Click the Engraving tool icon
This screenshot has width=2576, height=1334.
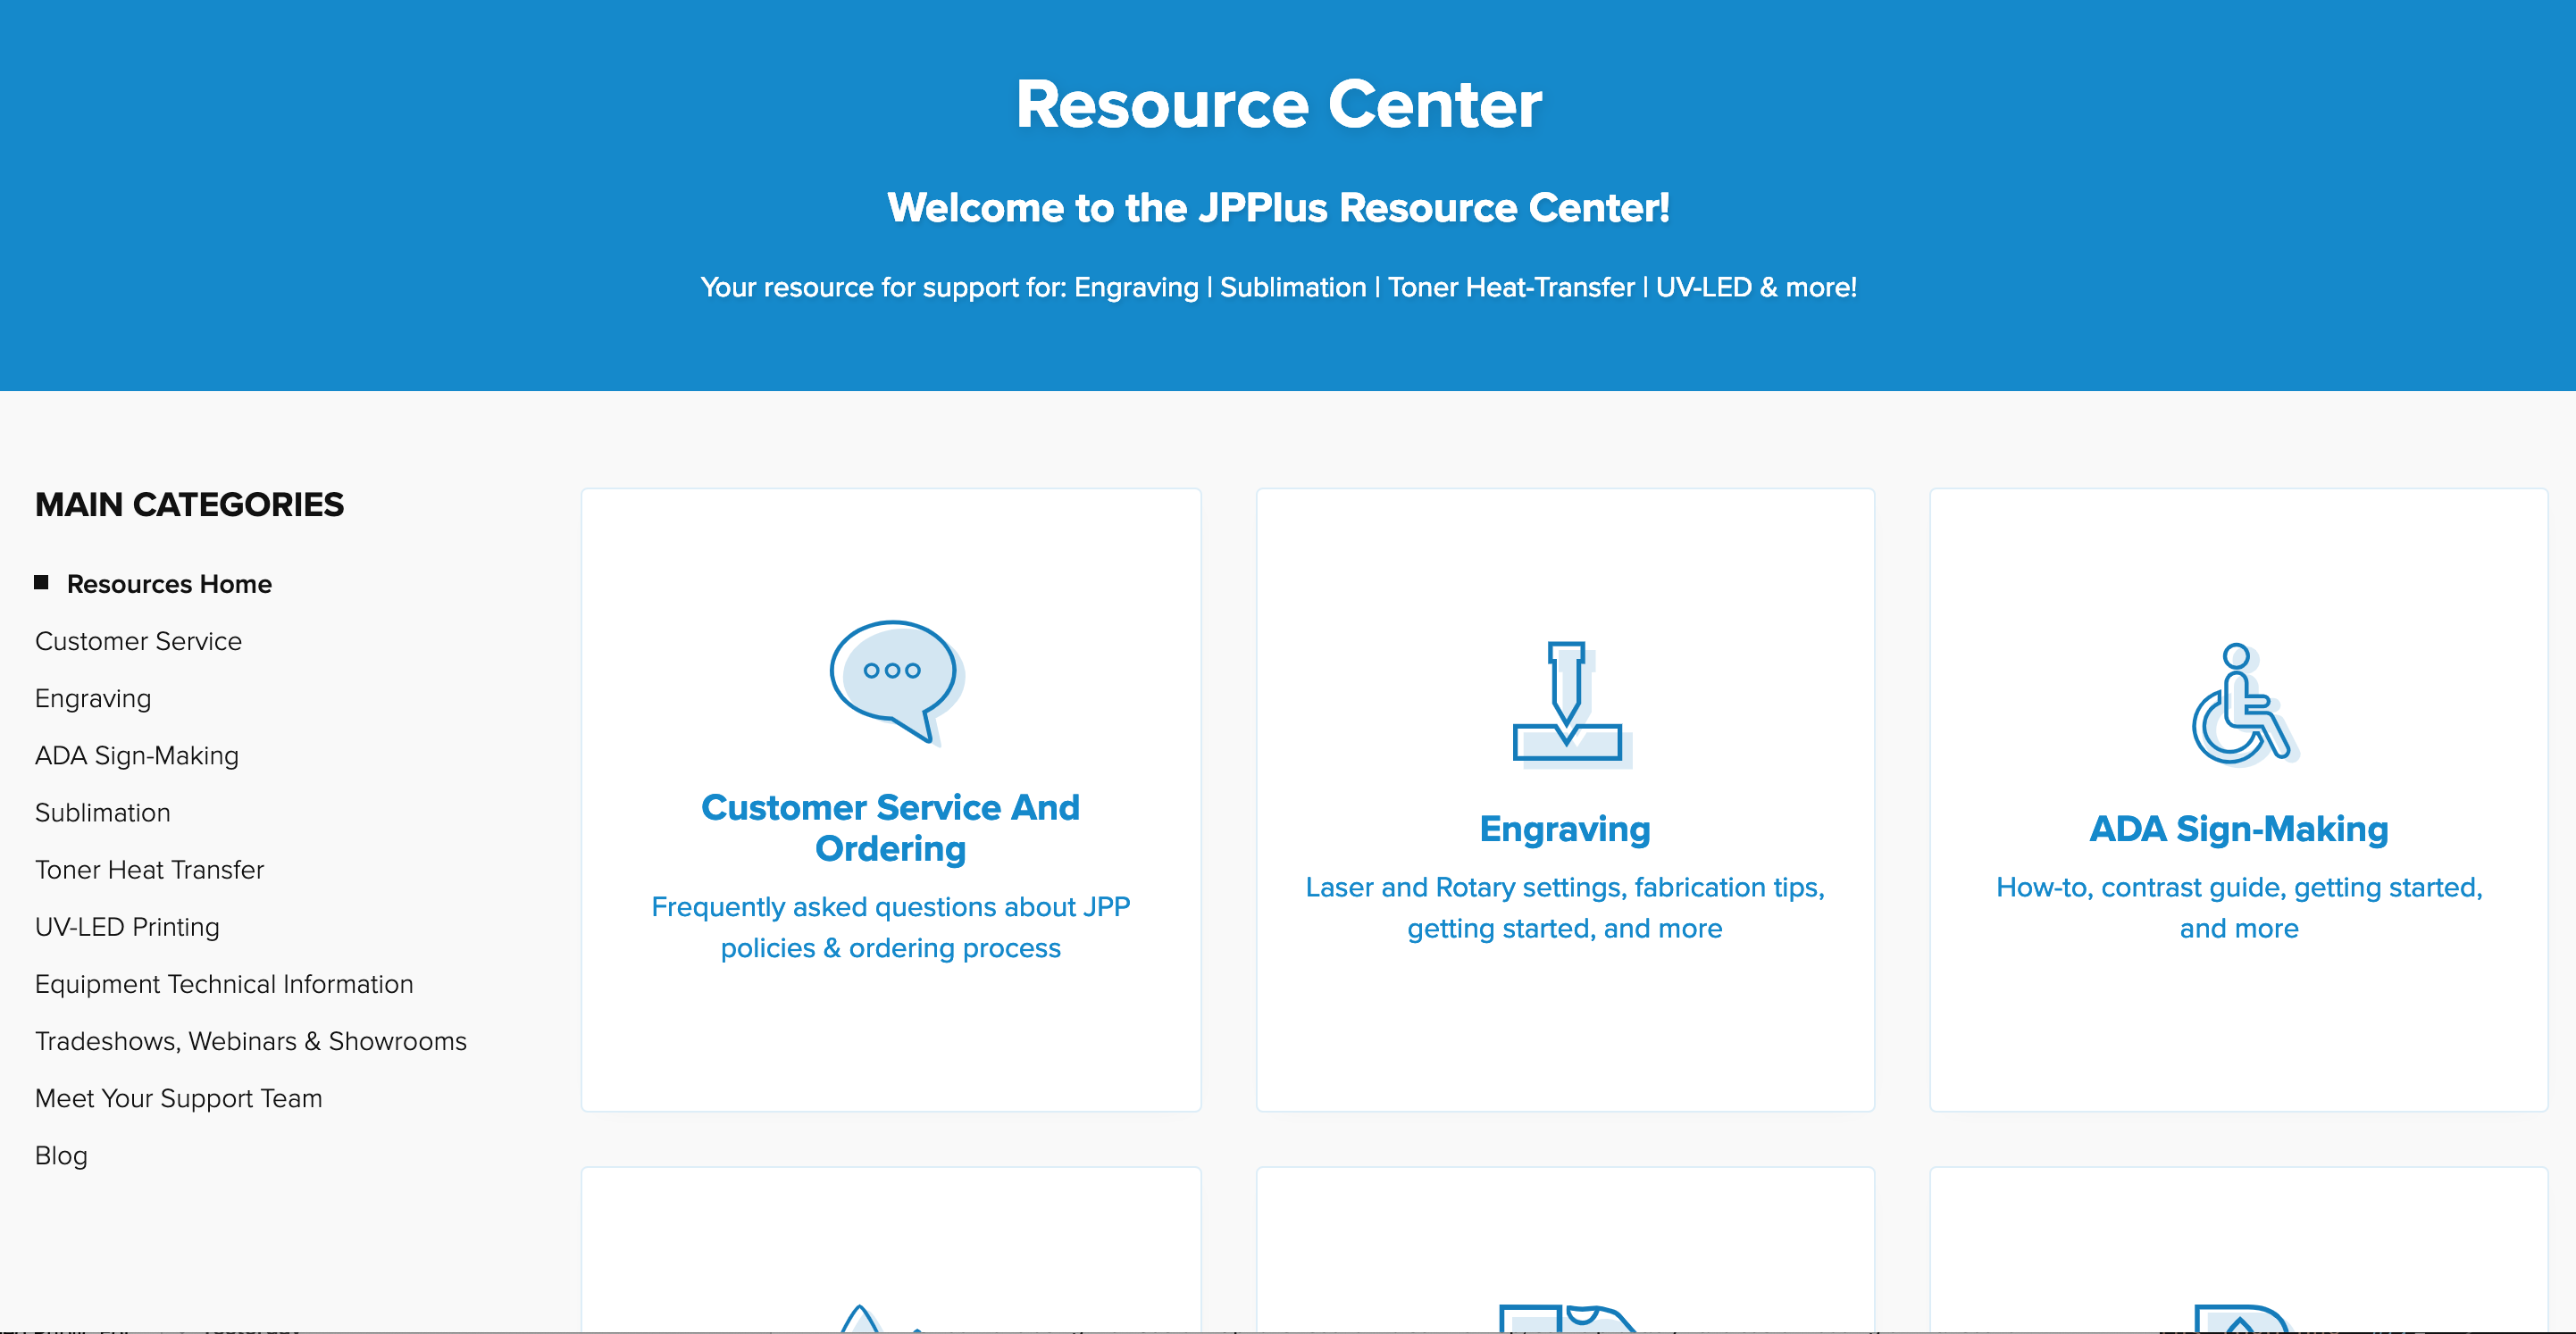[x=1571, y=704]
